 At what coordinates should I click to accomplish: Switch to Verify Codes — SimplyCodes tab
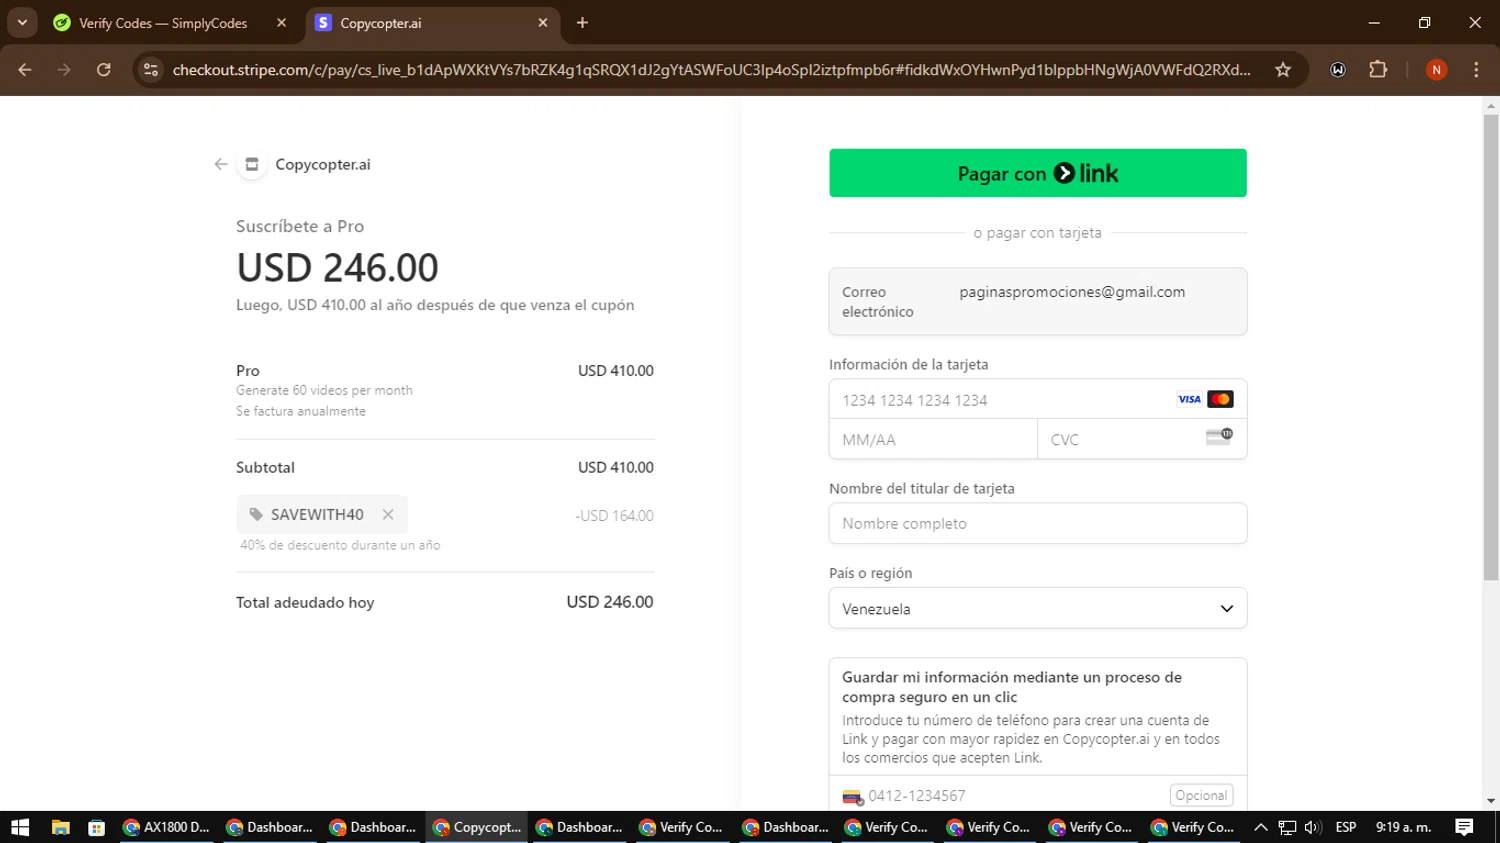pyautogui.click(x=163, y=23)
